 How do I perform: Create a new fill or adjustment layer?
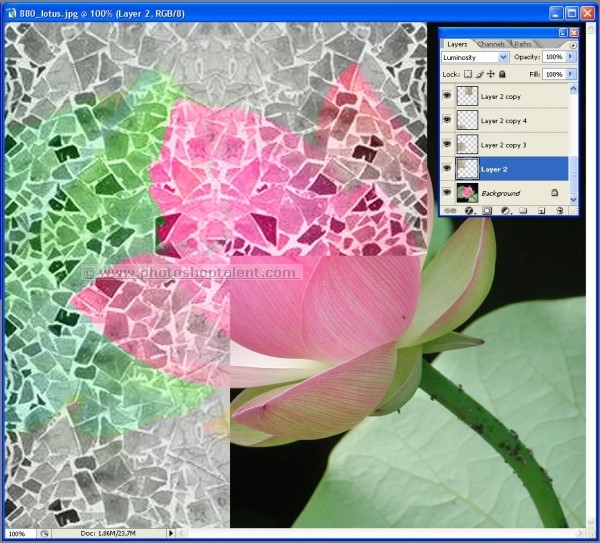pyautogui.click(x=505, y=210)
